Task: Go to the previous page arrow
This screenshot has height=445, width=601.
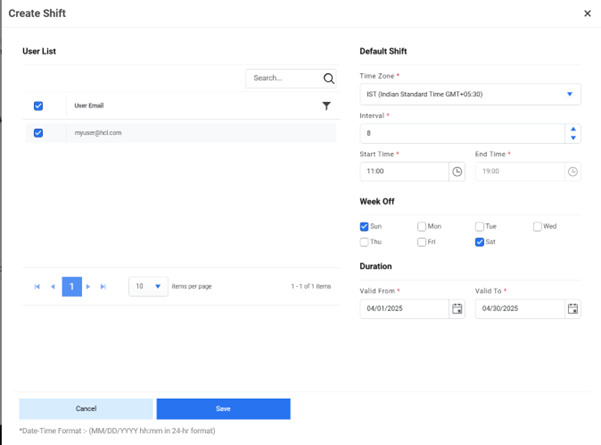Action: pos(53,287)
